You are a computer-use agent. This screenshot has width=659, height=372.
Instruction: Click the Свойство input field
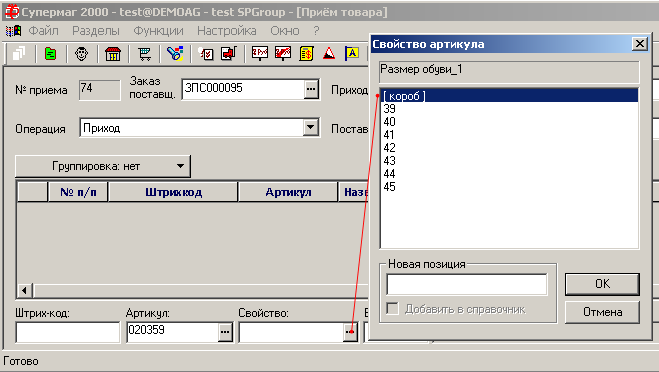(x=291, y=332)
